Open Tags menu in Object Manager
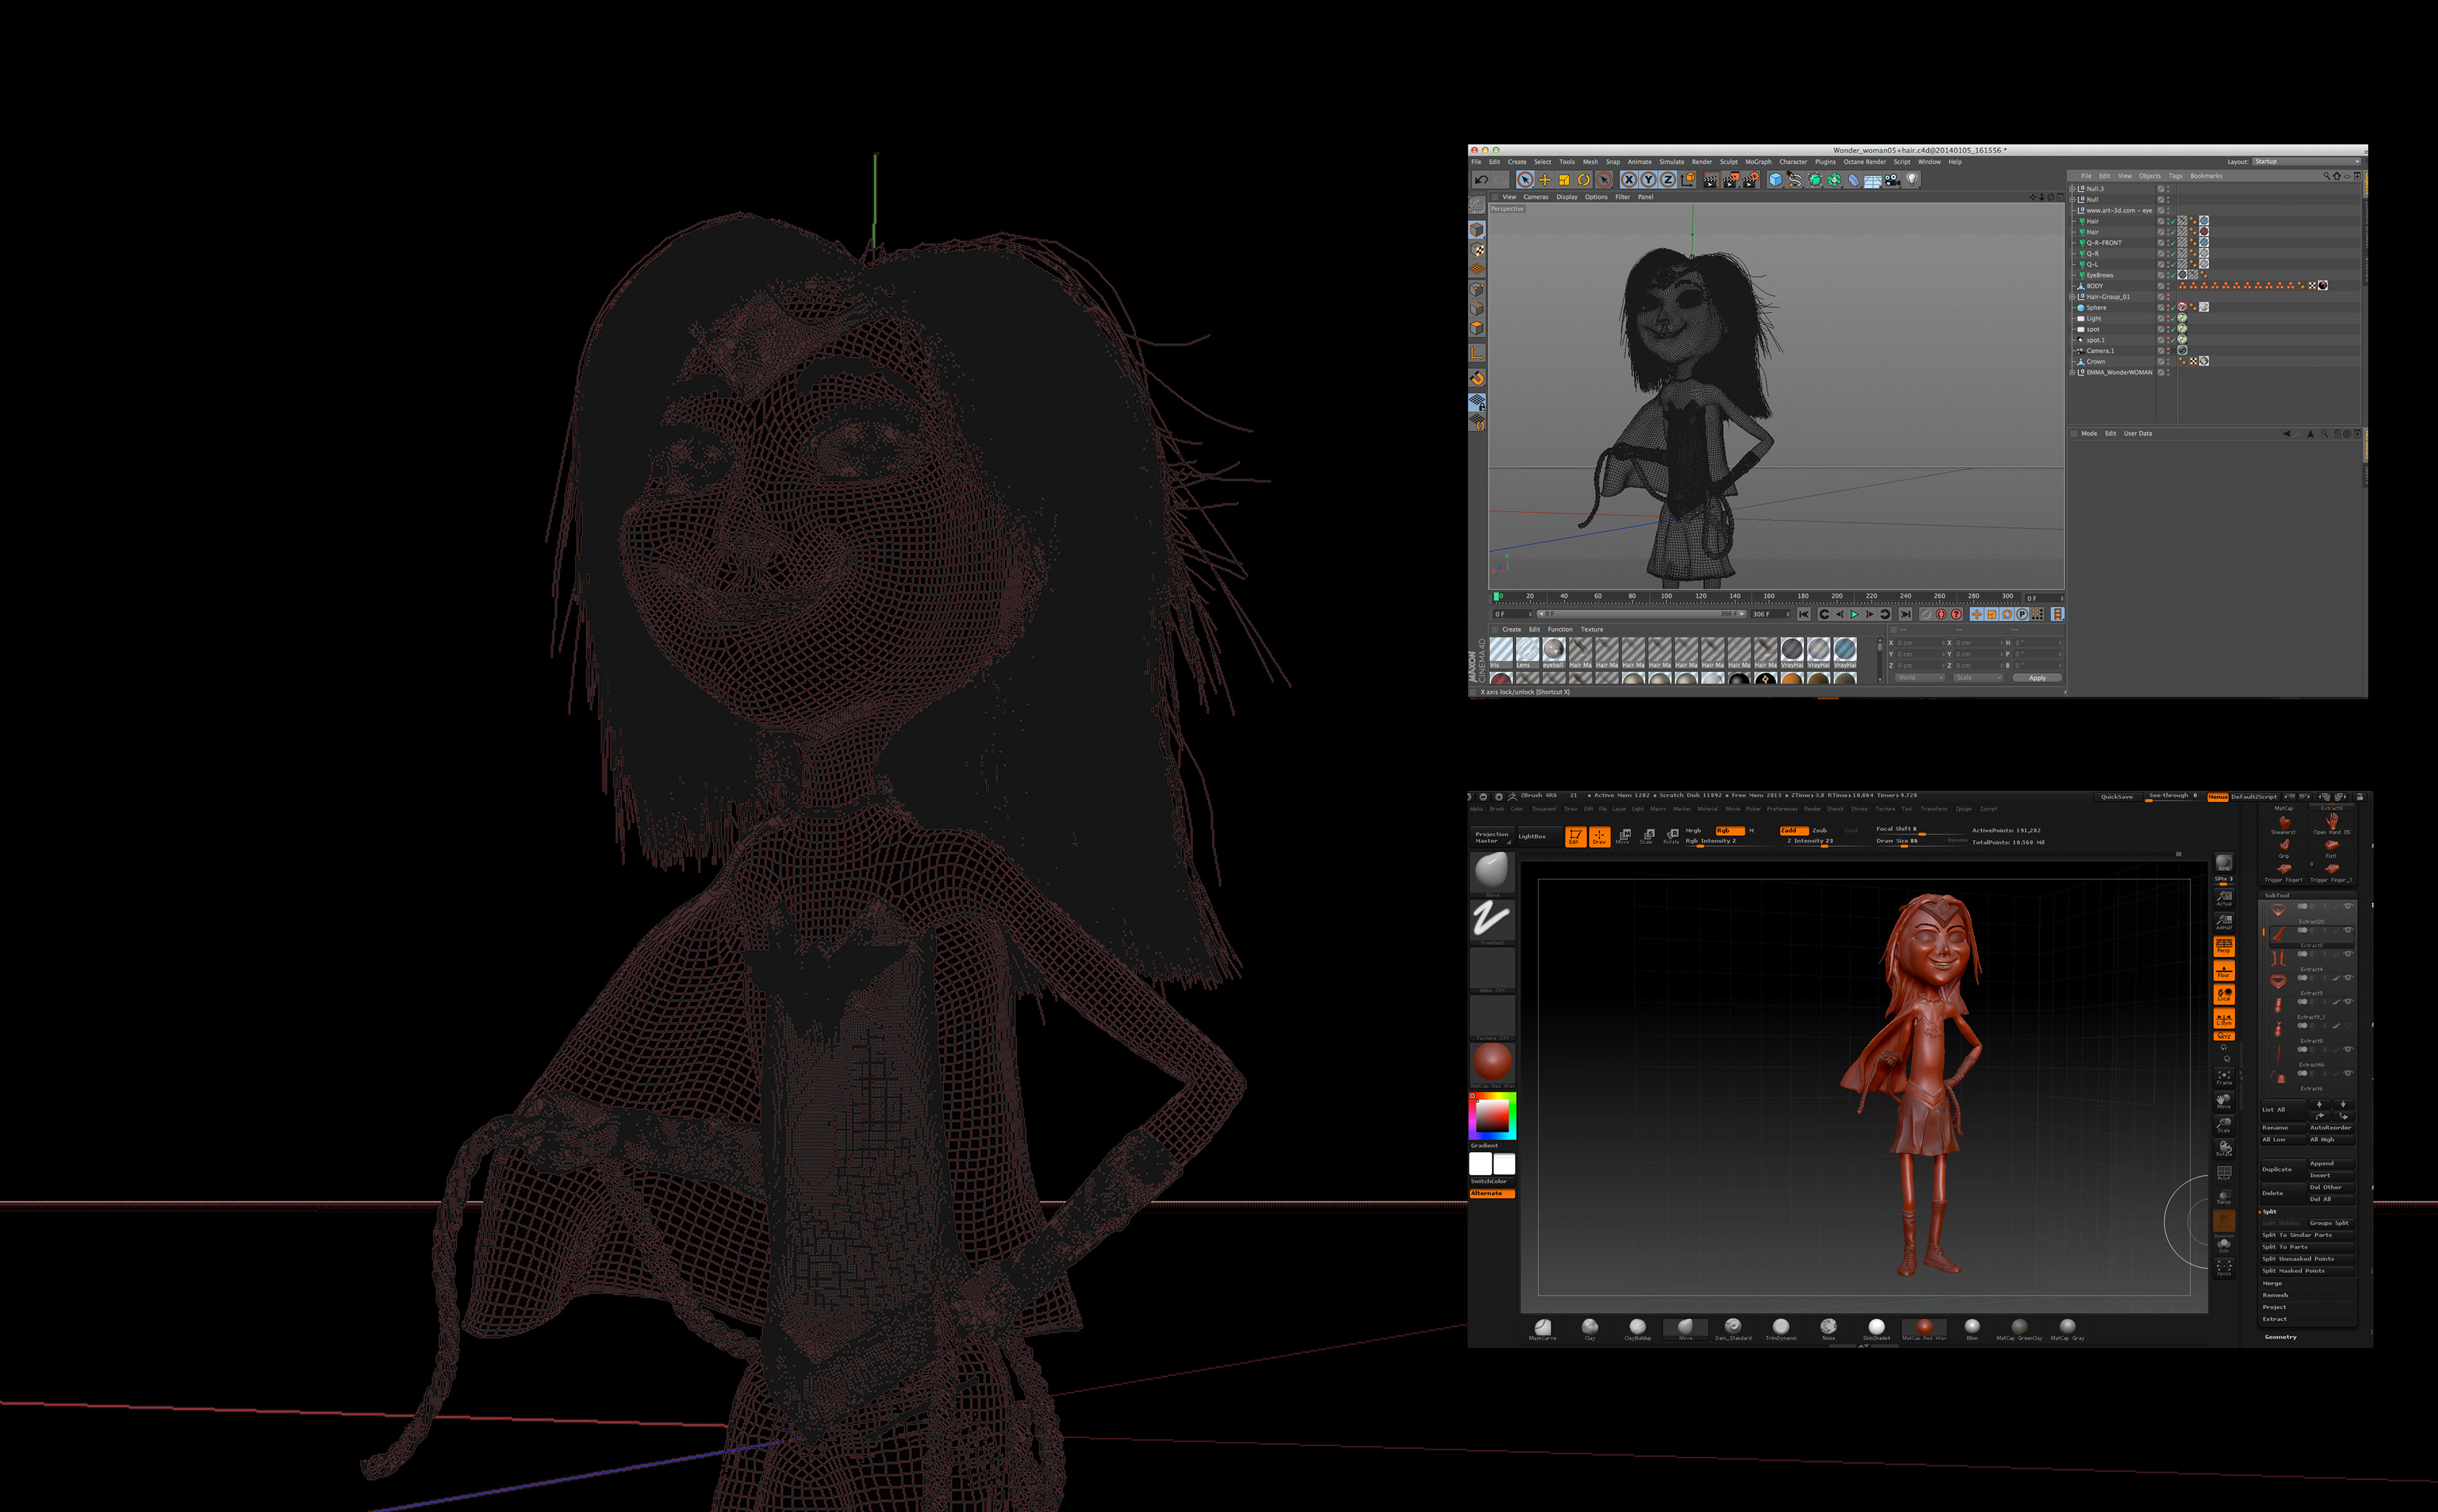Image resolution: width=2438 pixels, height=1512 pixels. [2176, 176]
